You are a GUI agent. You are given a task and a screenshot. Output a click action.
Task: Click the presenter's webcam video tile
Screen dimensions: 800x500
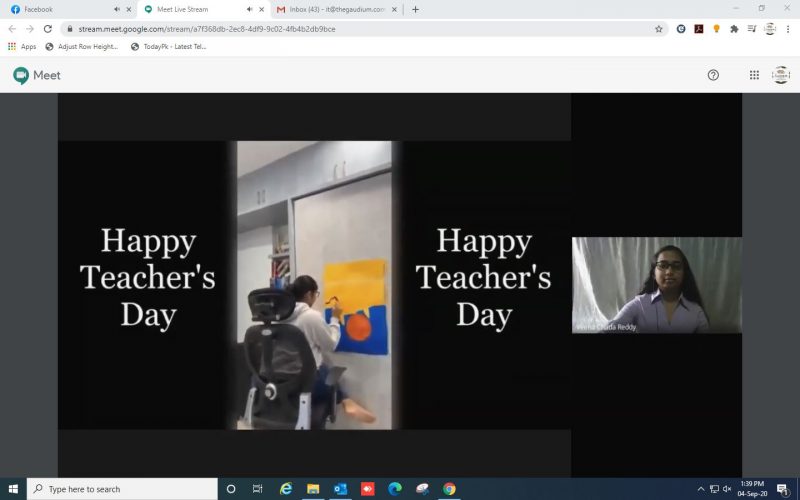click(x=656, y=285)
